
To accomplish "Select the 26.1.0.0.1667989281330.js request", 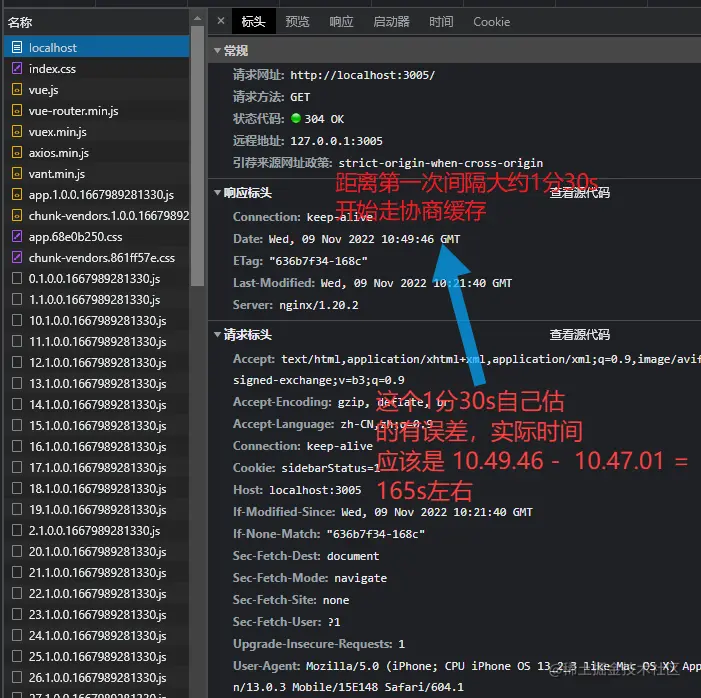I will coord(97,678).
